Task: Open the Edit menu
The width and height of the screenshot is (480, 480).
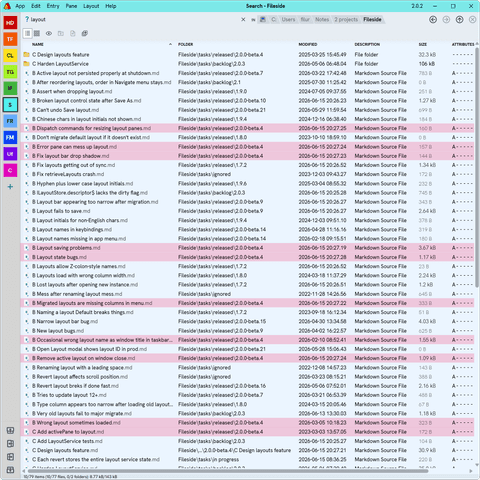Action: pyautogui.click(x=36, y=6)
